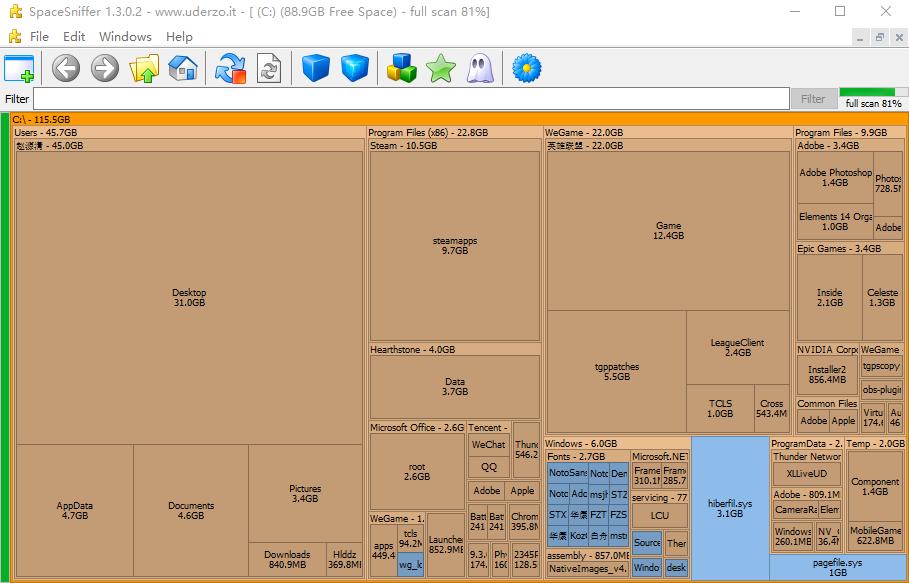
Task: Expand the Desktop 31.0GB block
Action: coord(188,297)
